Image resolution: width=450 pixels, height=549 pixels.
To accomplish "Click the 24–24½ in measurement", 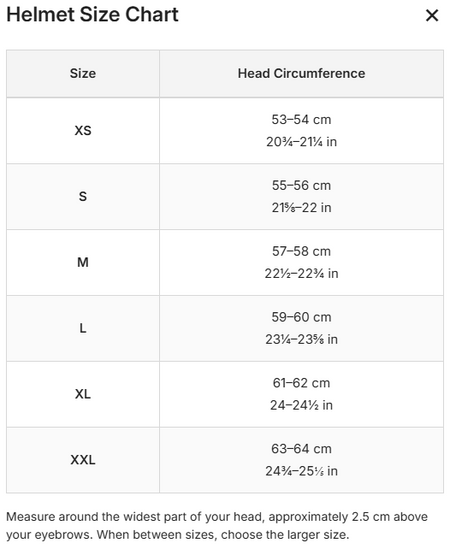I will 301,405.
